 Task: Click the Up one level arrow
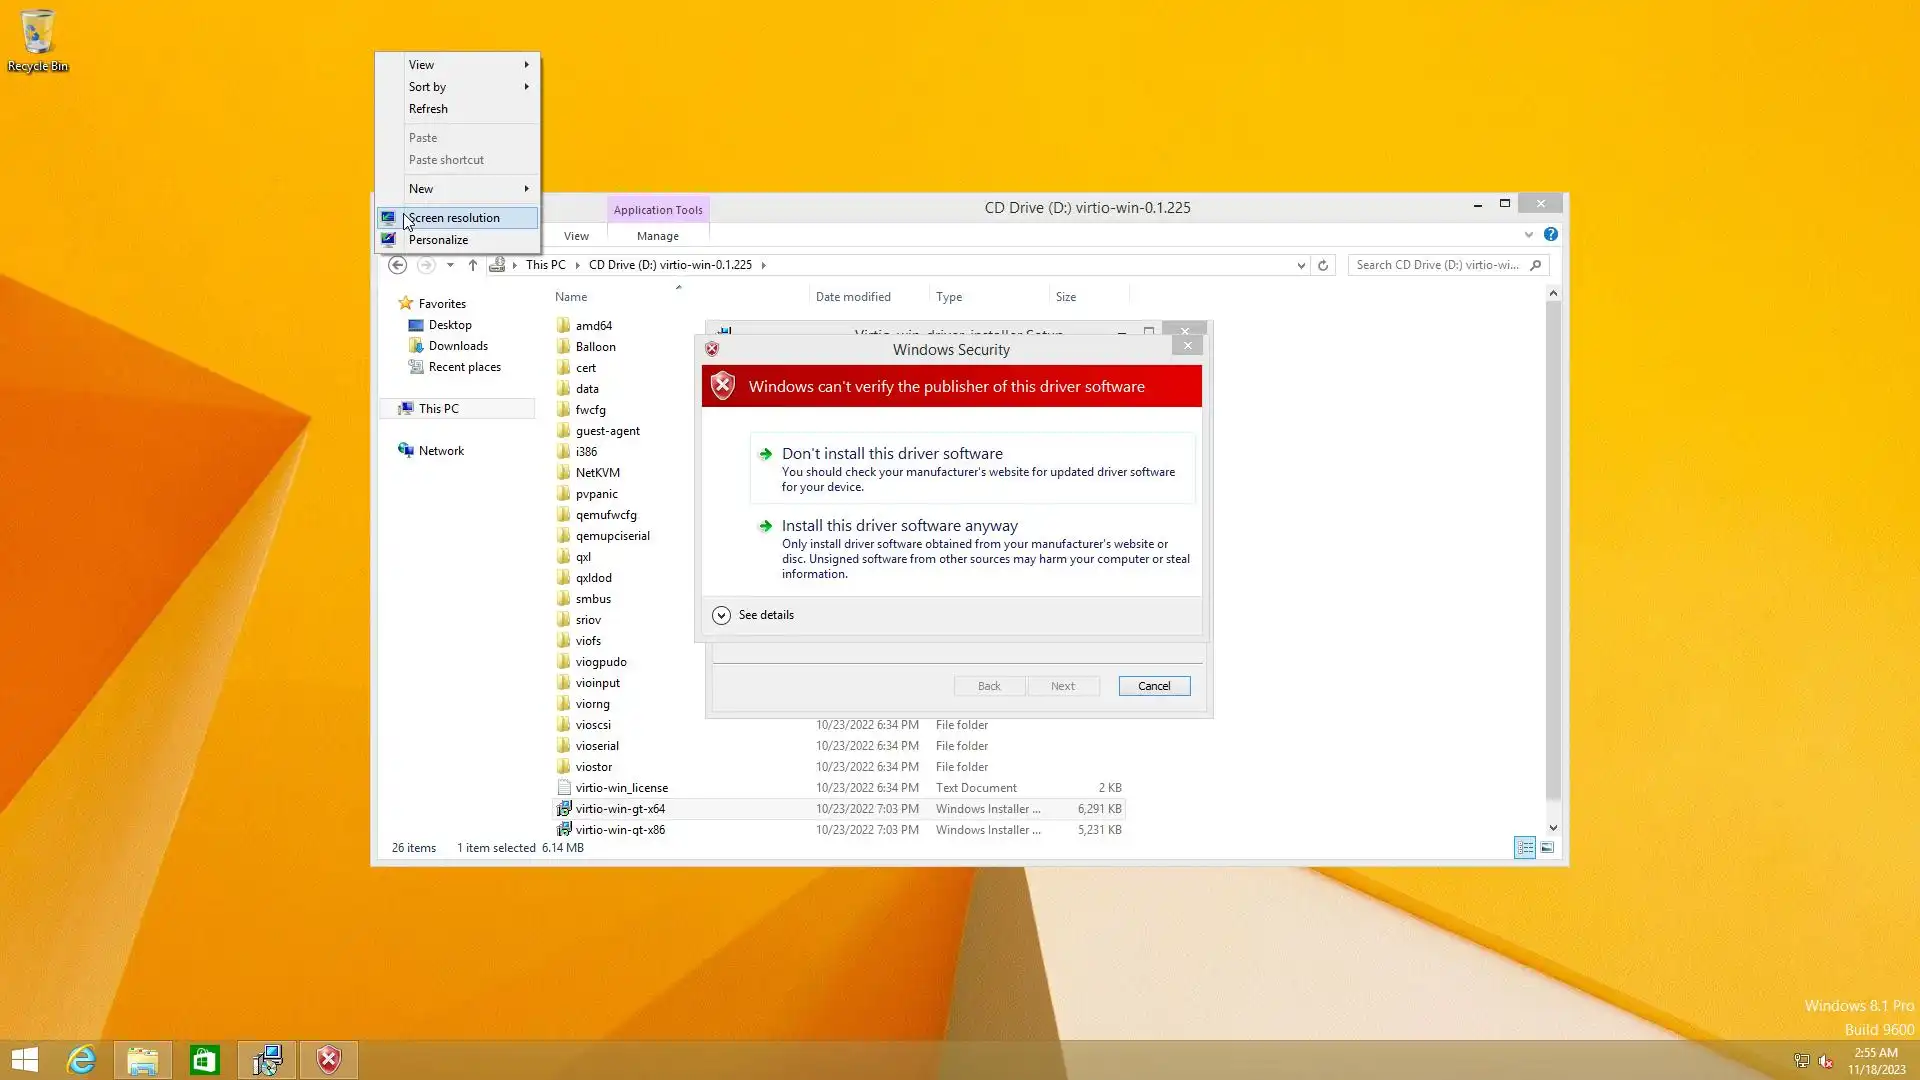coord(473,265)
